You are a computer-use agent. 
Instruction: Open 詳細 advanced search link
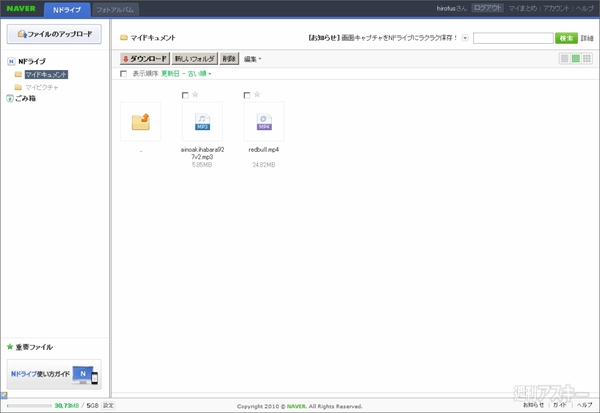pyautogui.click(x=587, y=38)
